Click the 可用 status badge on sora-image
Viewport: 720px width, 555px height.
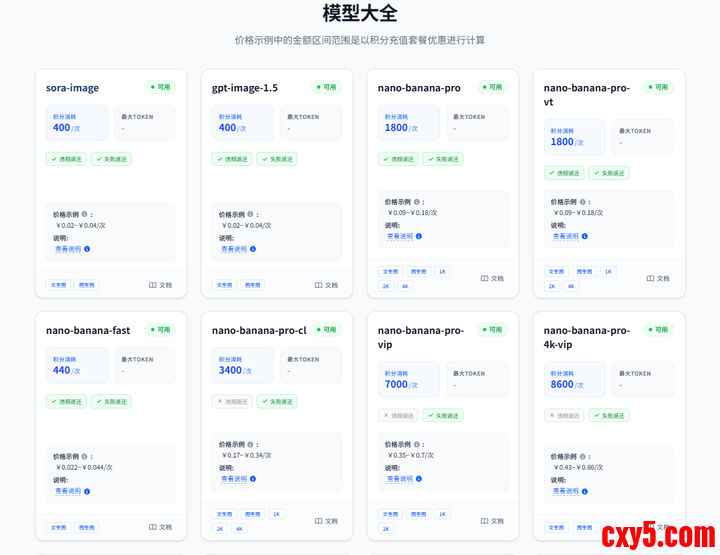pos(160,87)
